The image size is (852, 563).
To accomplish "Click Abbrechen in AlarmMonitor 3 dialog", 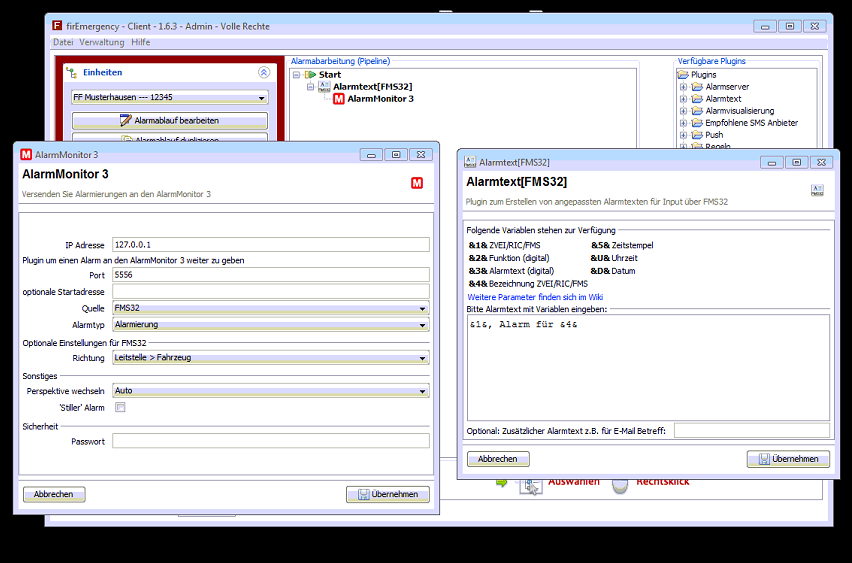I will coord(54,494).
